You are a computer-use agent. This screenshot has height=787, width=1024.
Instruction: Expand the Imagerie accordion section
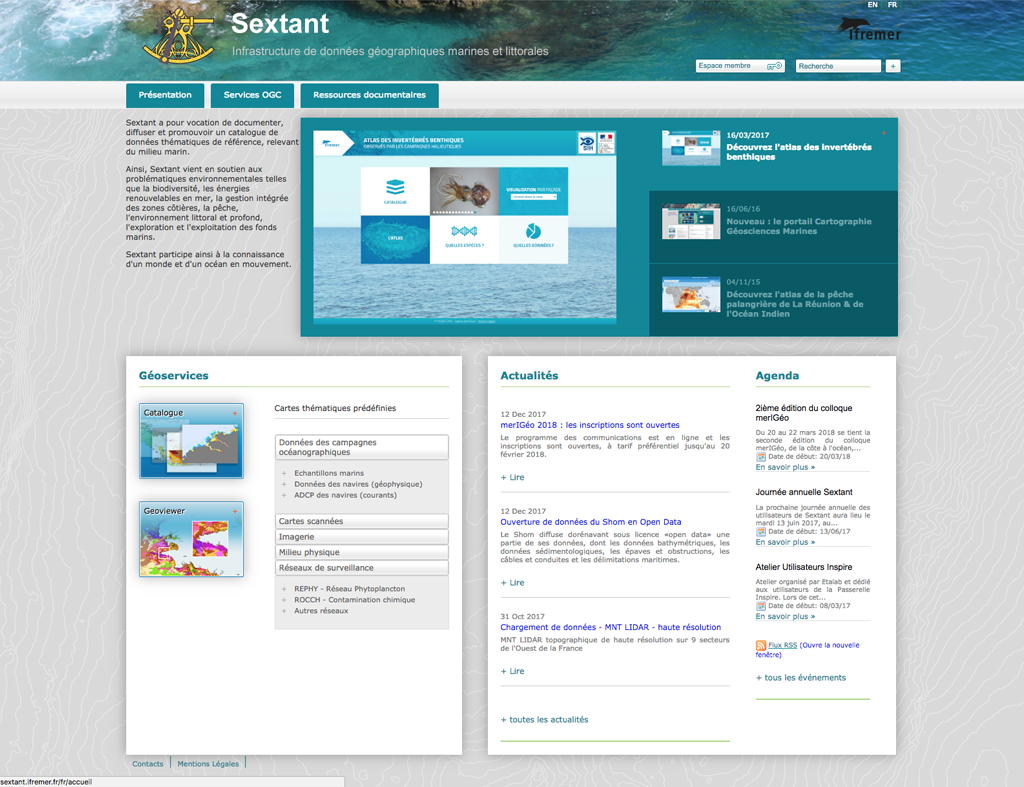pyautogui.click(x=361, y=537)
